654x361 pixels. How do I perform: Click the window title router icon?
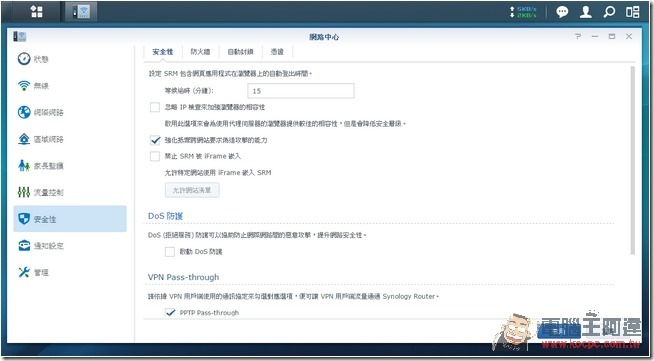point(20,36)
